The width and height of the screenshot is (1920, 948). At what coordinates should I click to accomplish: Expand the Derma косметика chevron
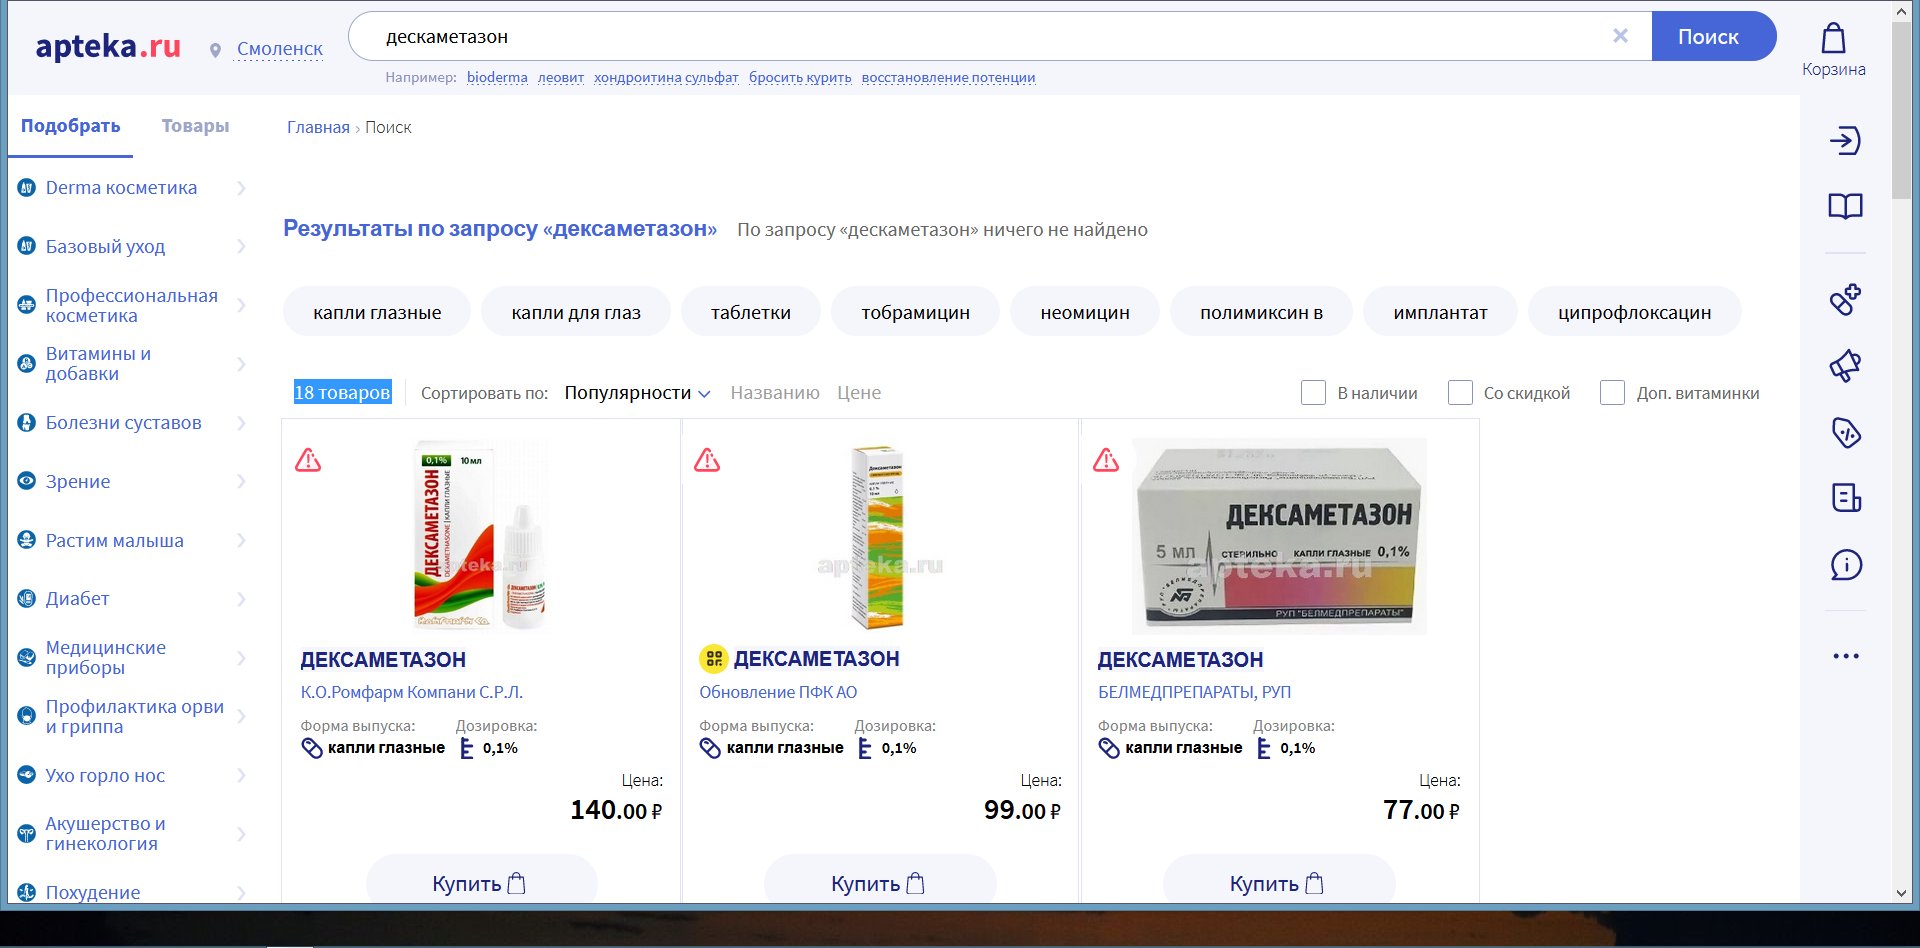(x=241, y=188)
